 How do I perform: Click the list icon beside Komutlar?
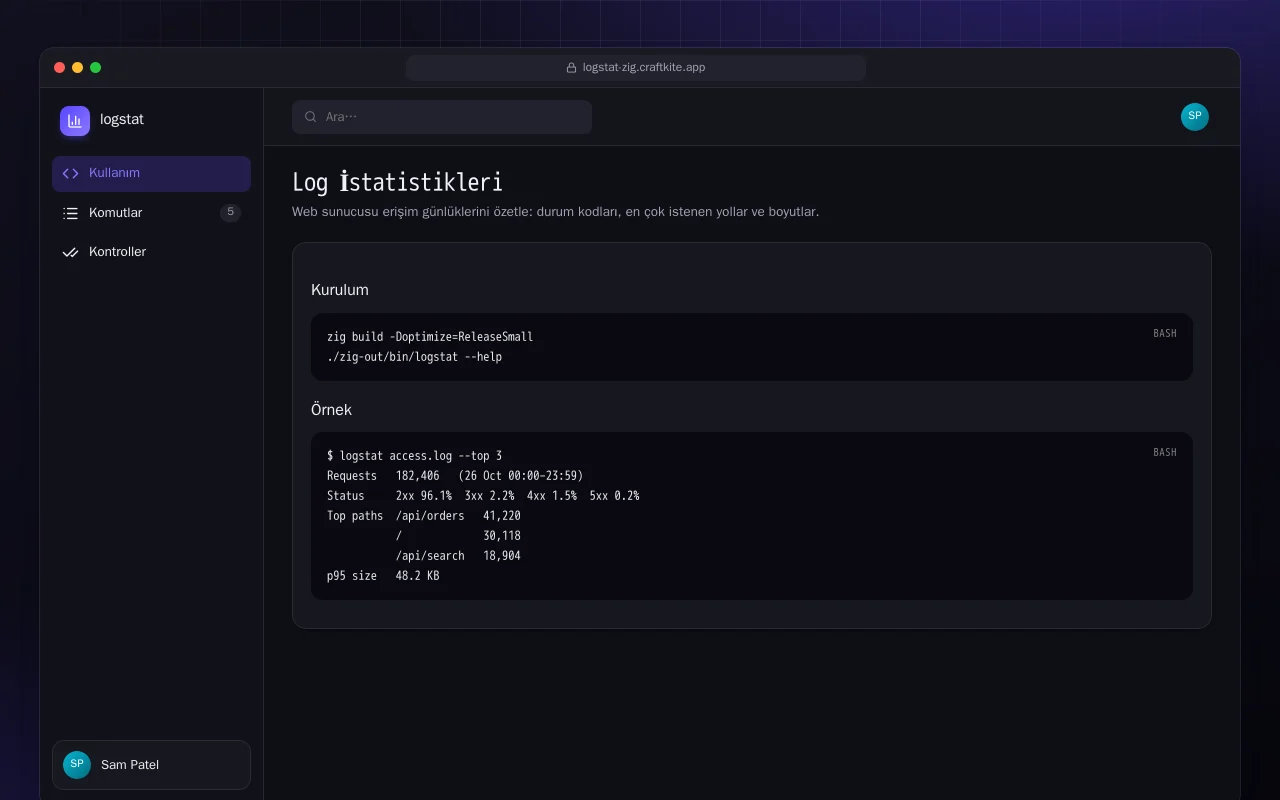pos(70,213)
